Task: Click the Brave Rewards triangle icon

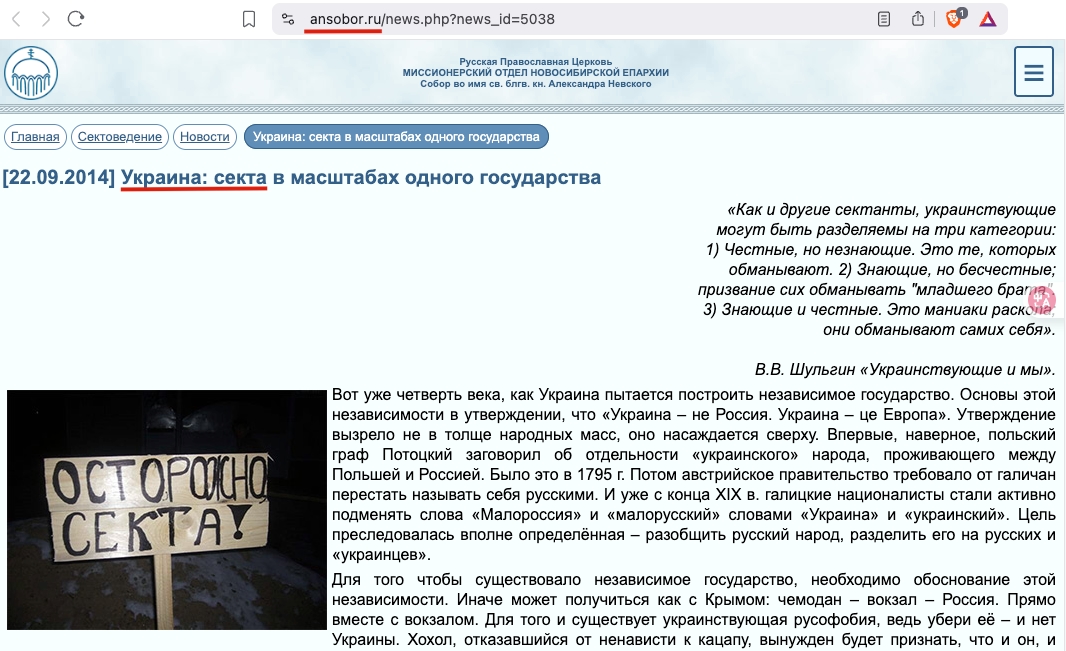Action: coord(988,19)
